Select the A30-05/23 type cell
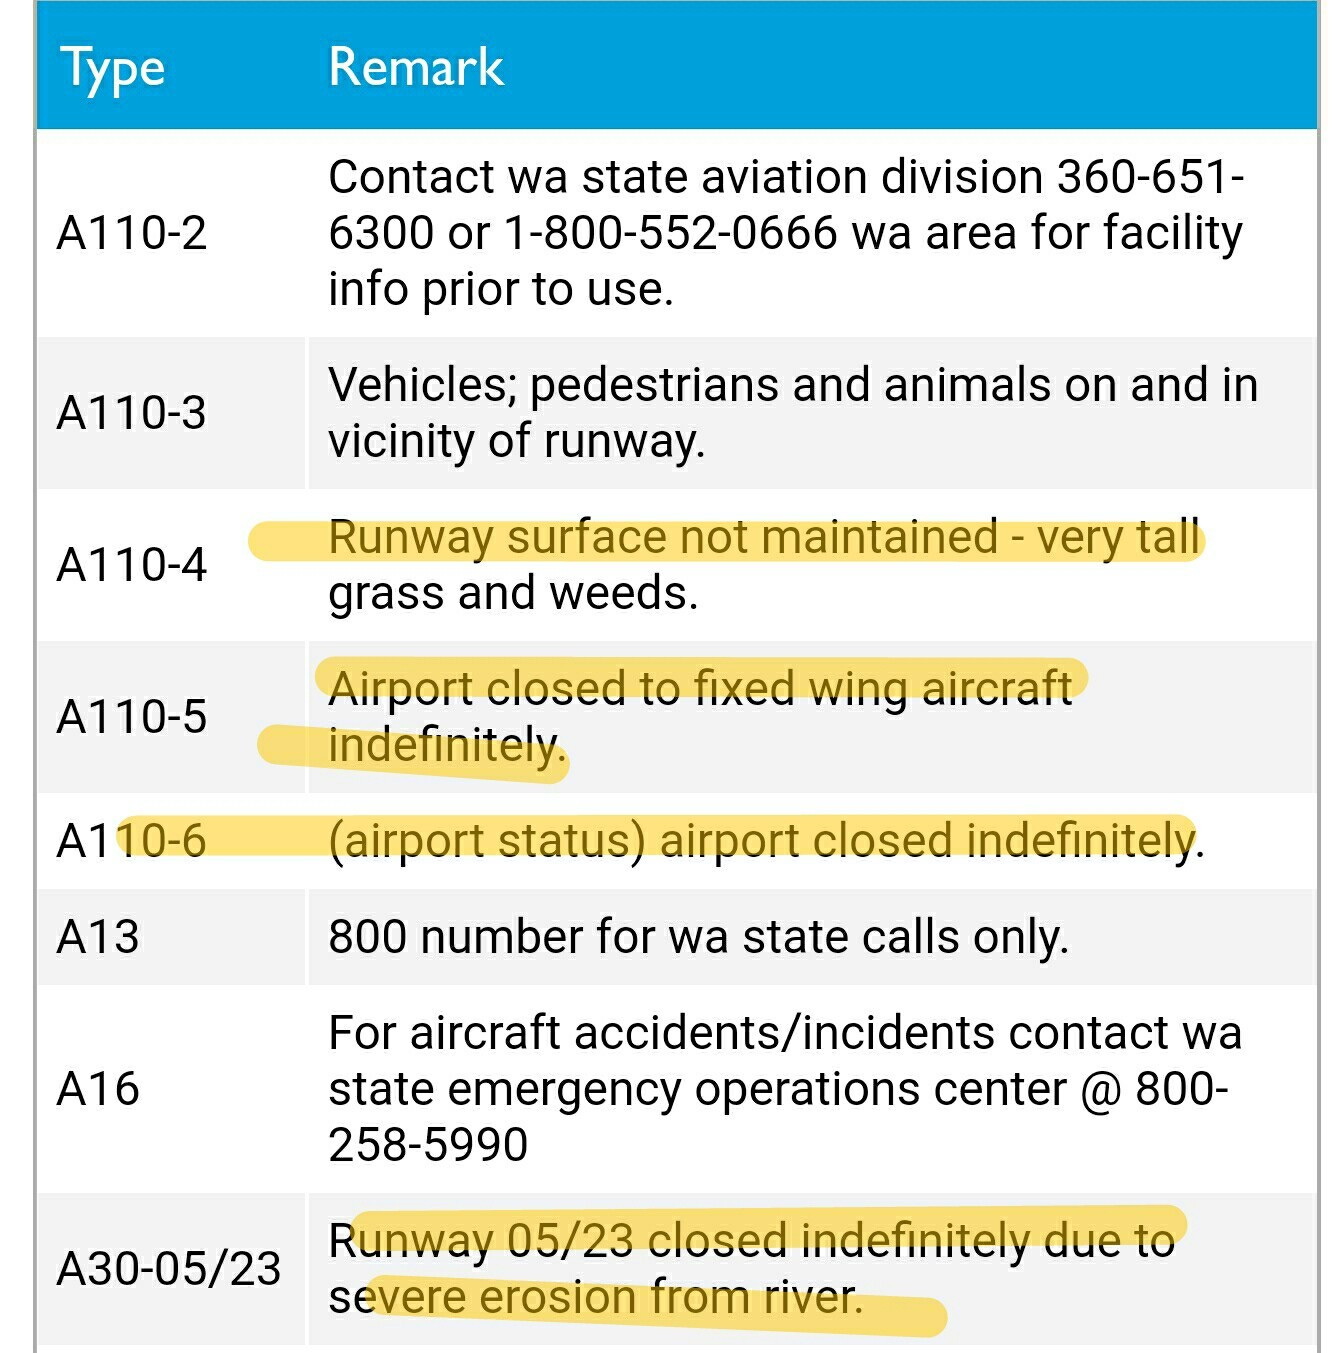The height and width of the screenshot is (1353, 1338). [x=169, y=1268]
